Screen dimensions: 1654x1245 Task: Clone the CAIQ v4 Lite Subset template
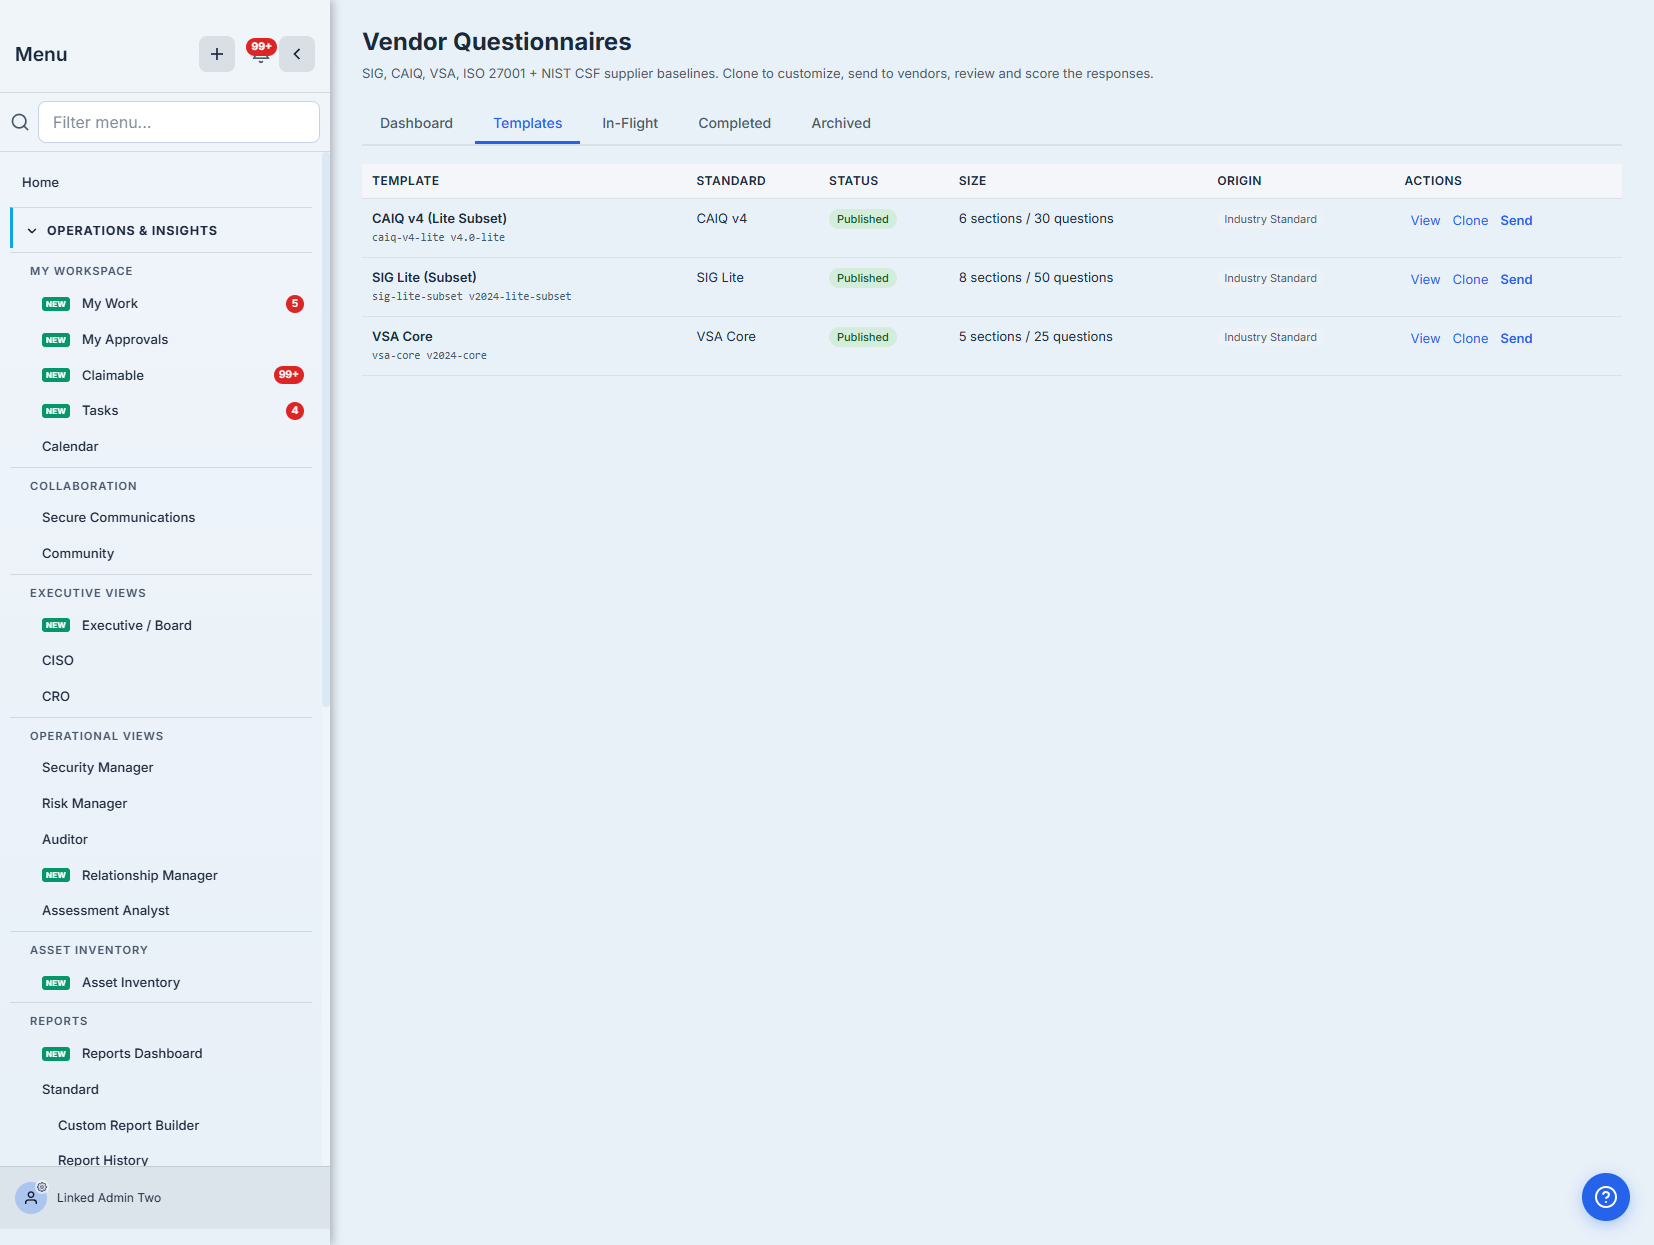1470,221
